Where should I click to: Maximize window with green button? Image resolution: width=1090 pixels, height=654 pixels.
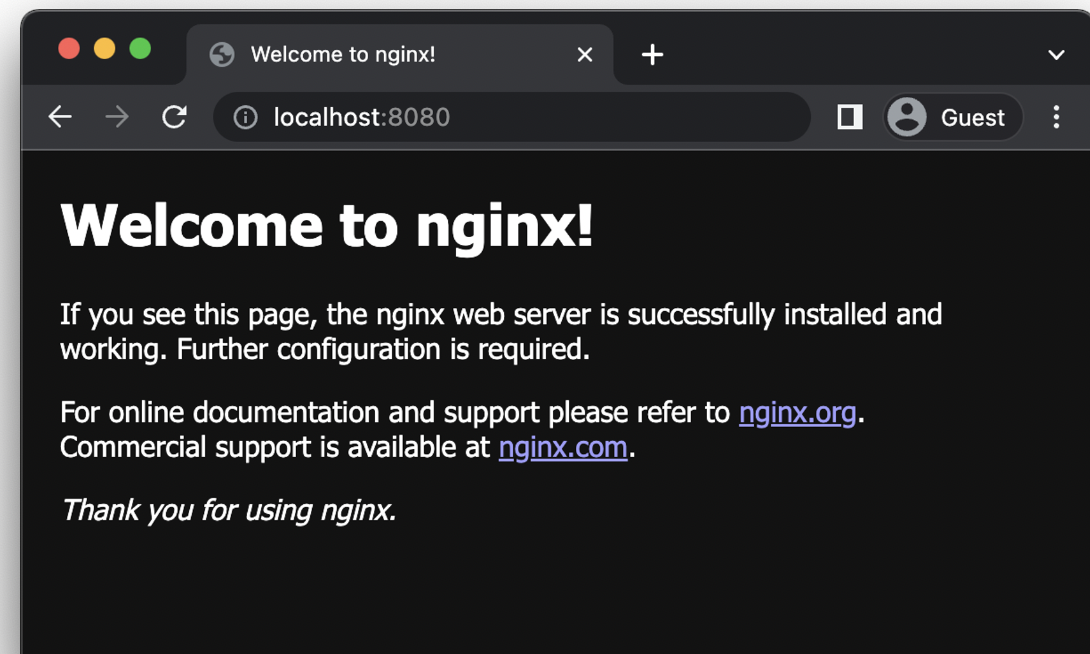[140, 49]
